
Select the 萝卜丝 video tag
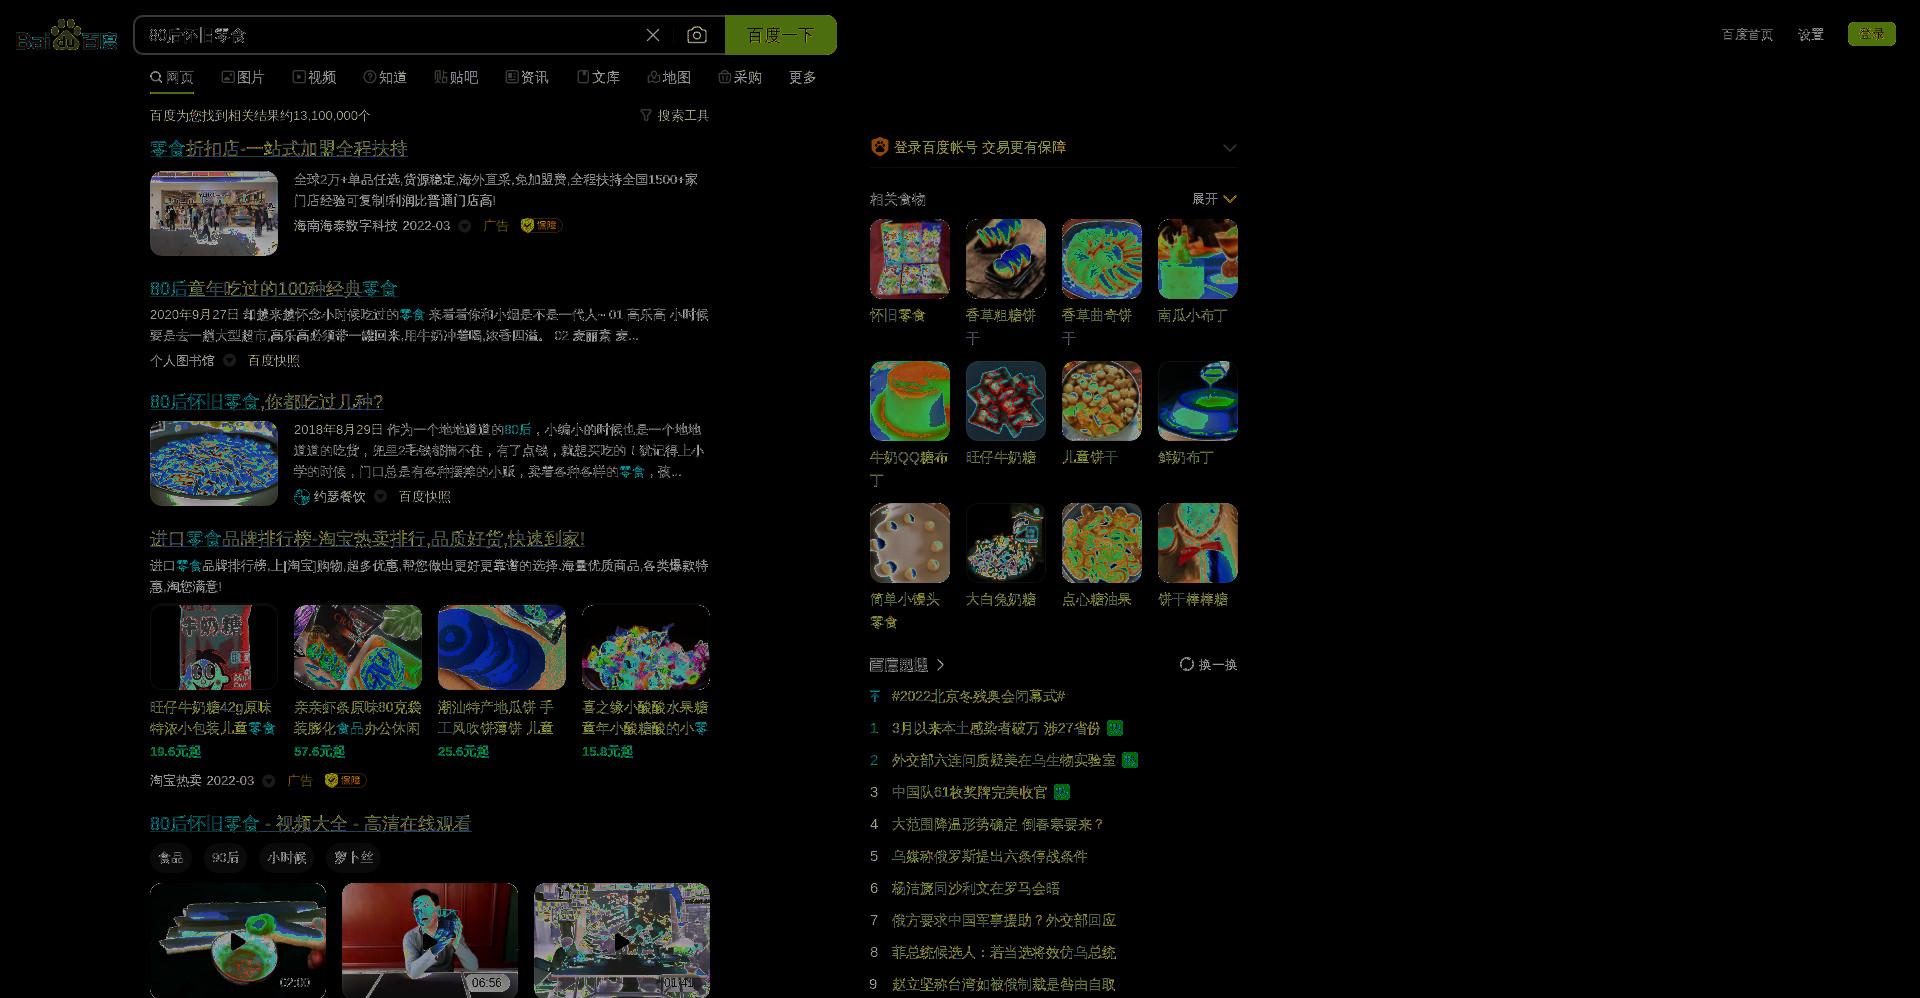point(353,857)
